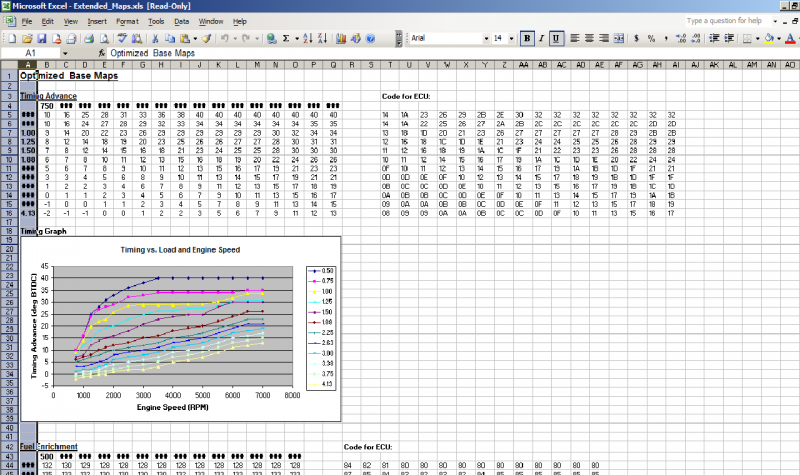Viewport: 800px width, 475px height.
Task: Click the Name Box showing A1
Action: click(x=31, y=53)
